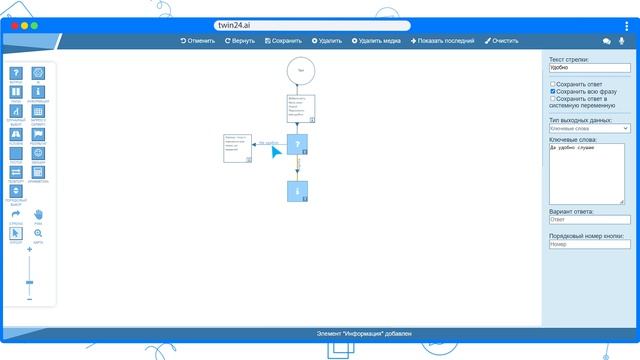Click the Очистить button
640x360 pixels.
click(x=502, y=41)
